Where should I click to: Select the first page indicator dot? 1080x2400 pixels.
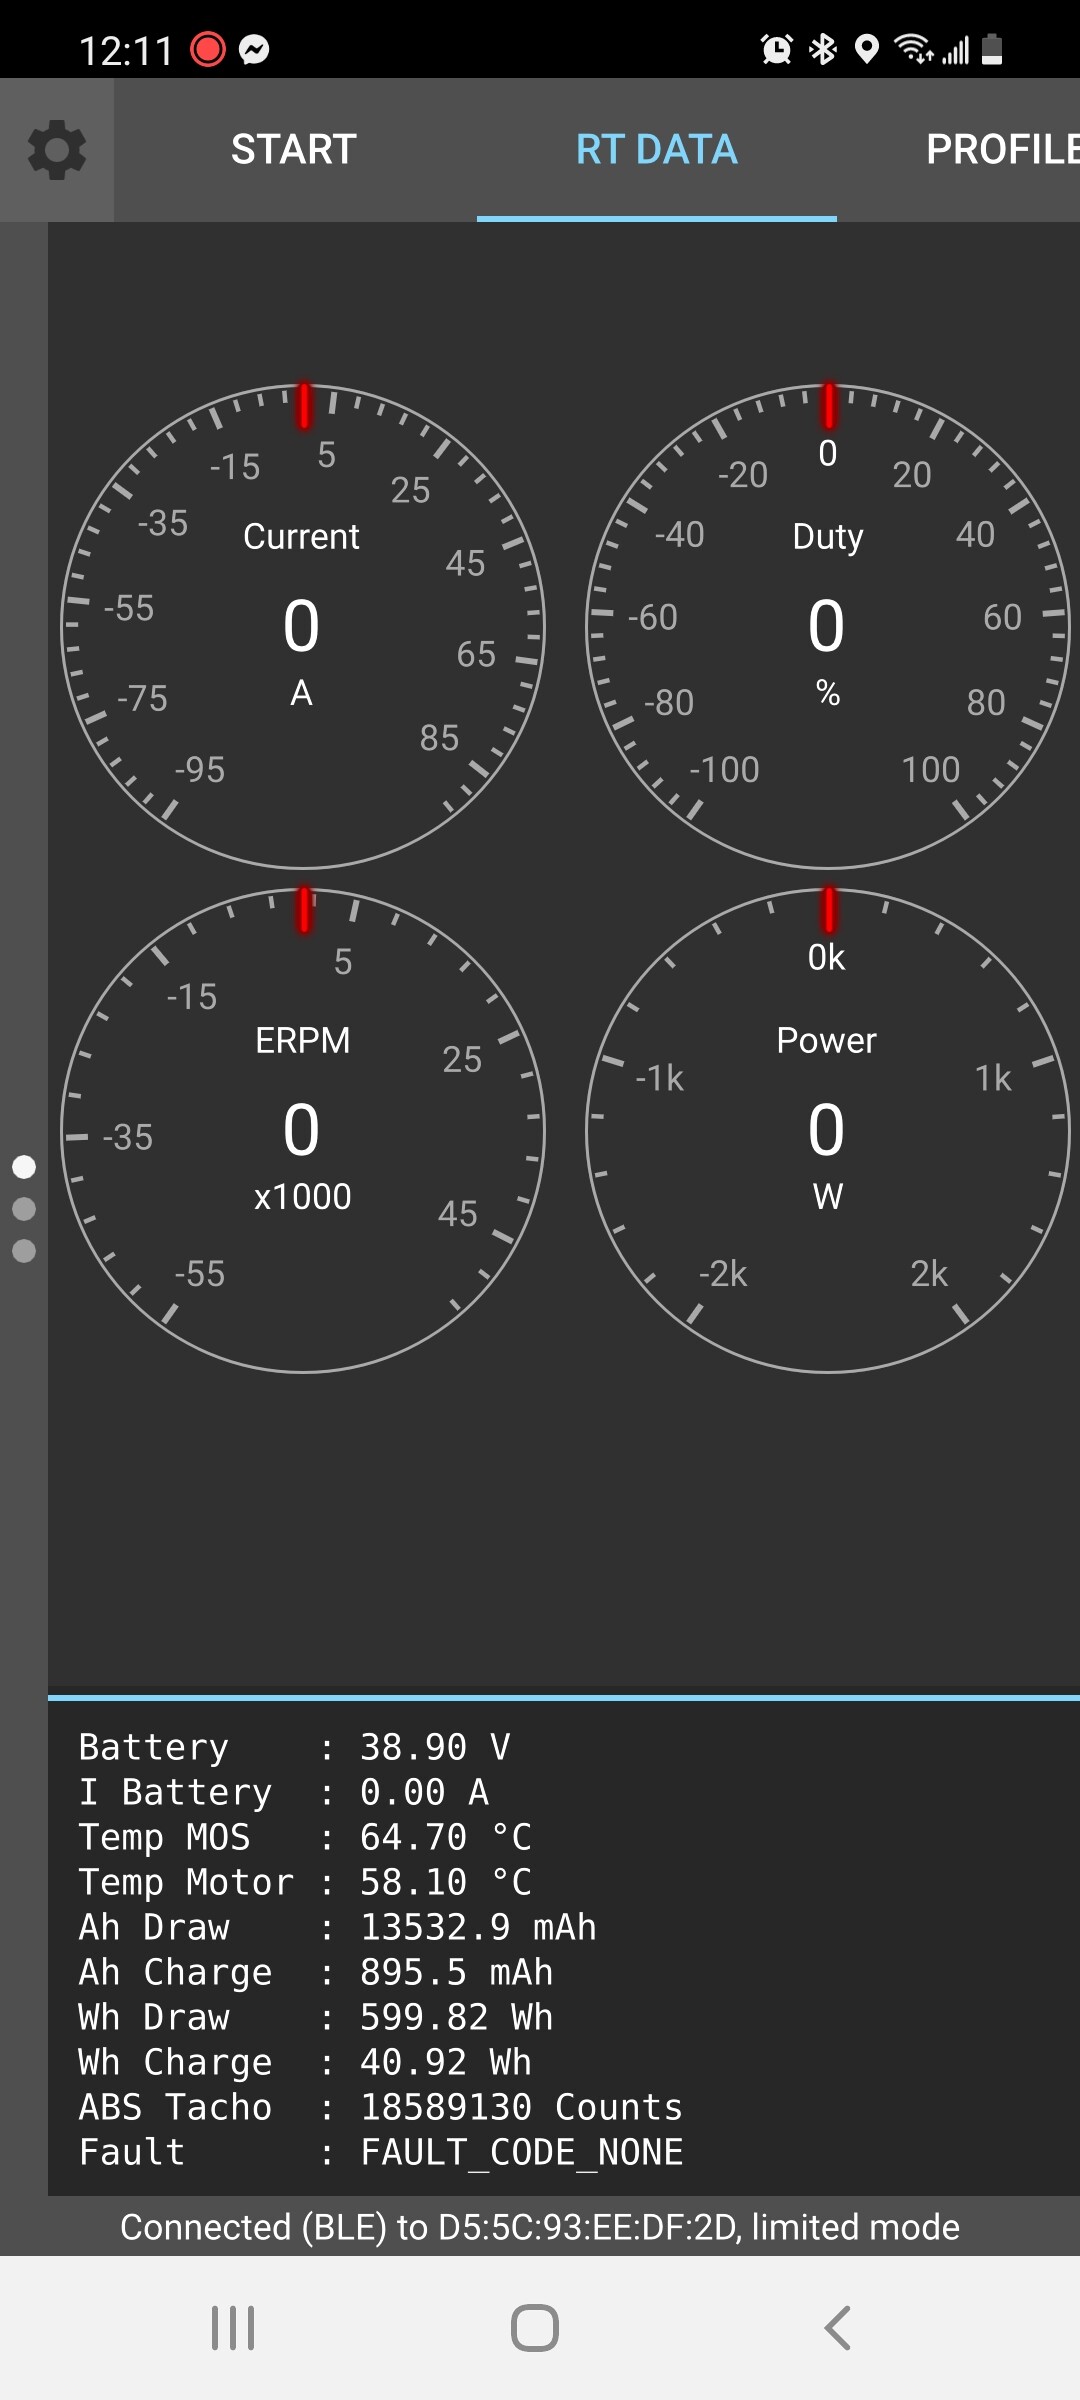pos(24,1167)
